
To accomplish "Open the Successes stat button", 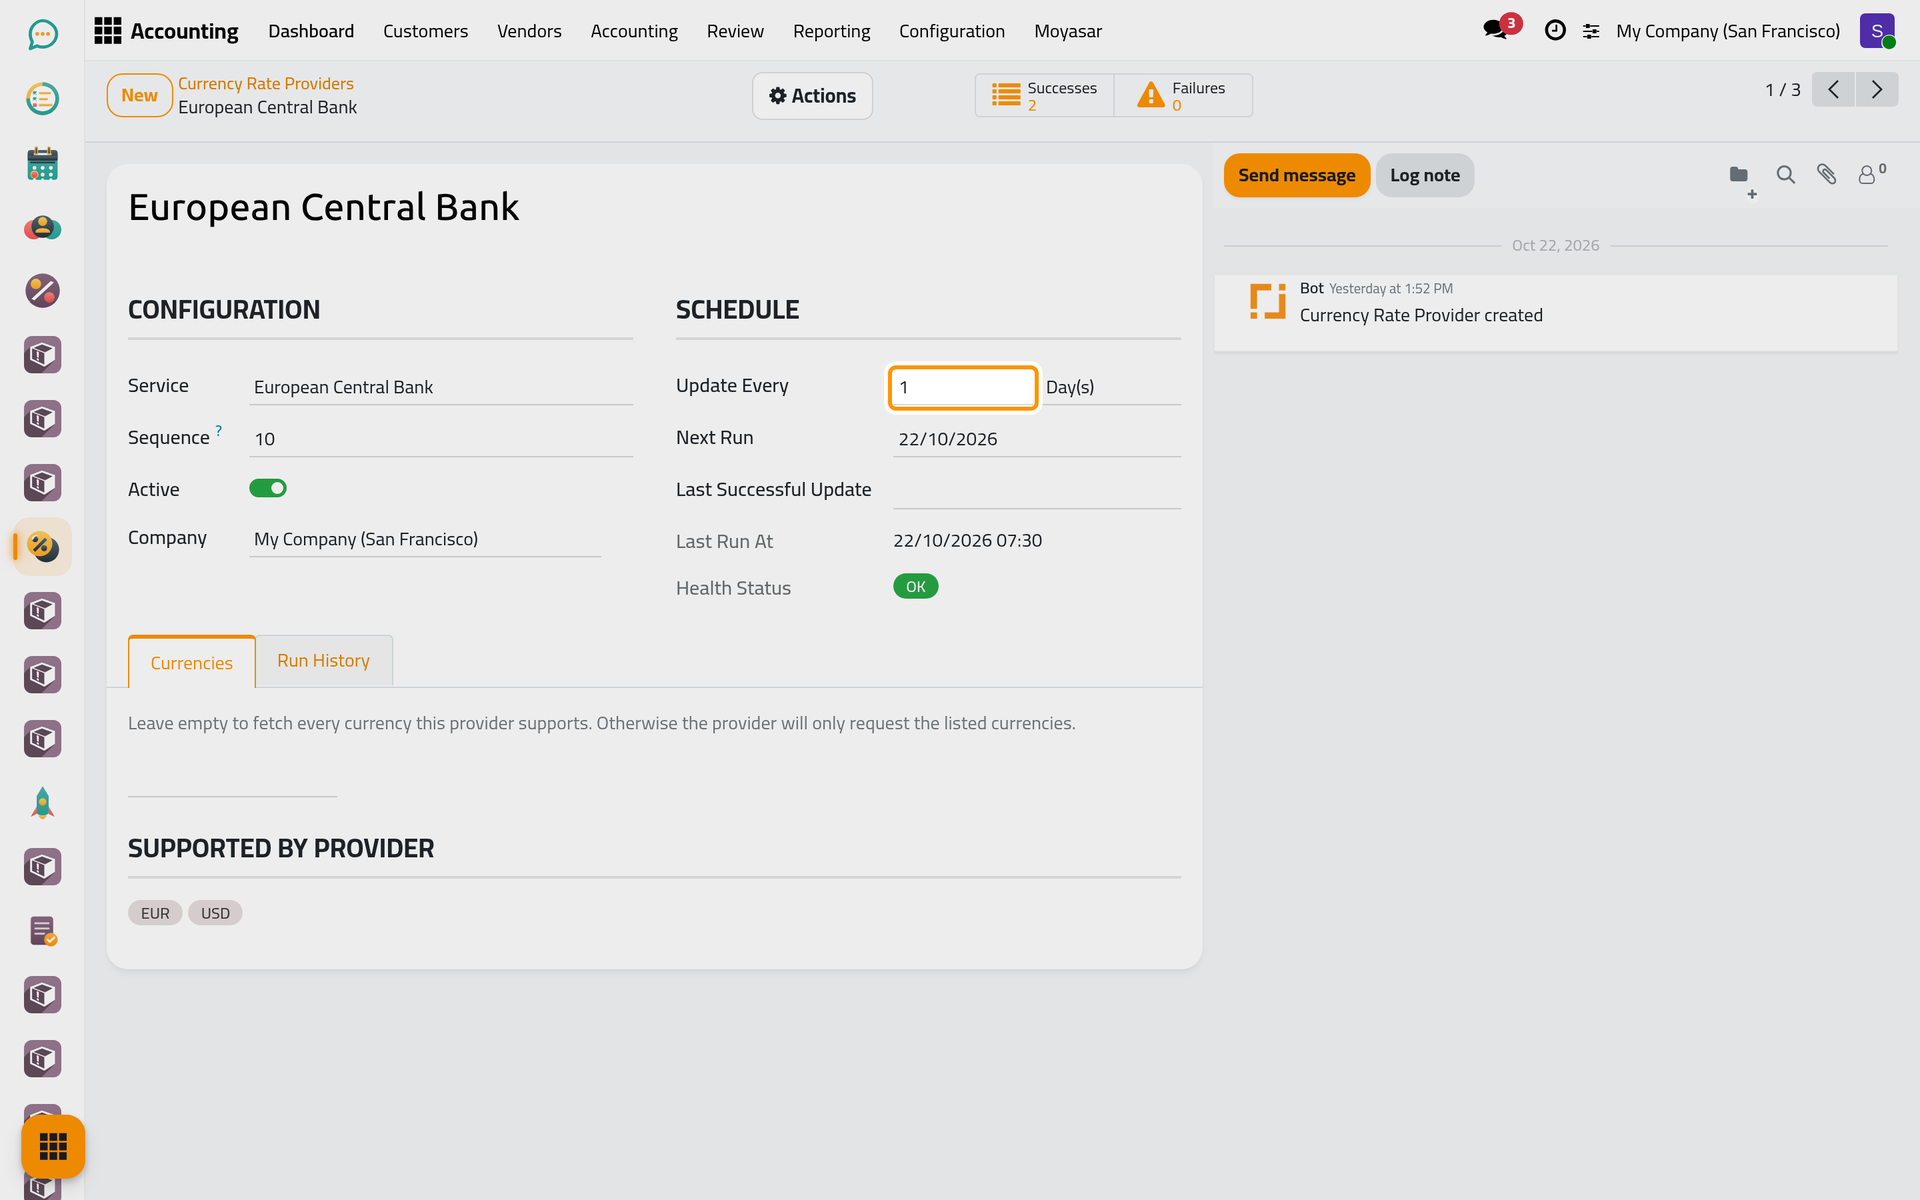I will [1044, 96].
